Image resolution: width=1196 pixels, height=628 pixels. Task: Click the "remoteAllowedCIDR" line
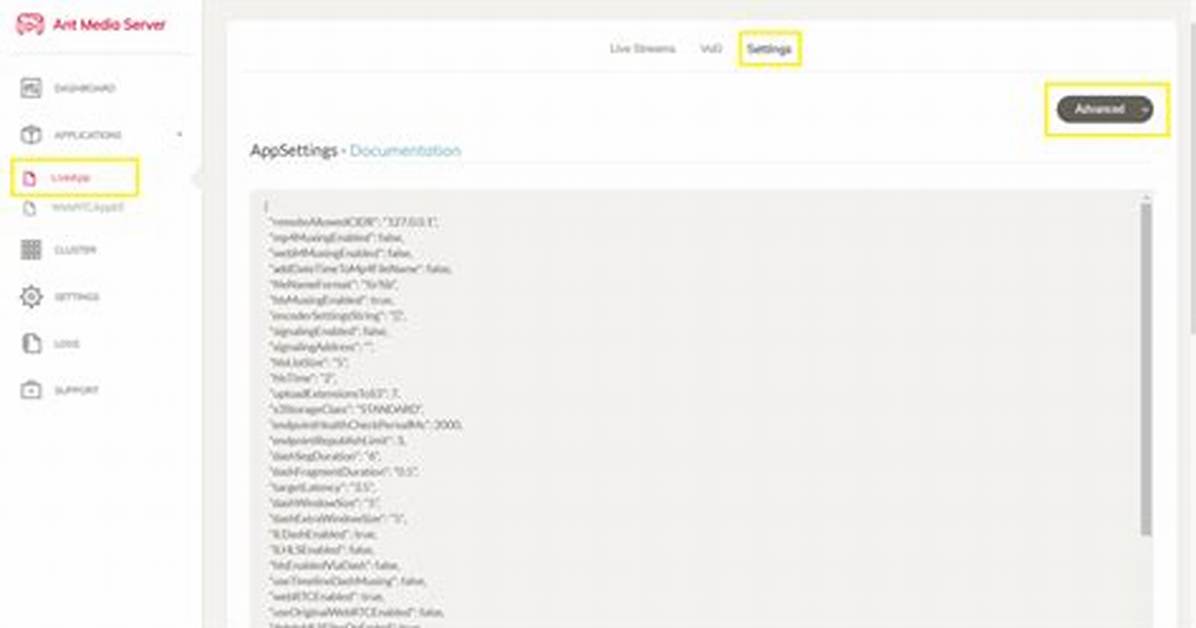click(353, 222)
